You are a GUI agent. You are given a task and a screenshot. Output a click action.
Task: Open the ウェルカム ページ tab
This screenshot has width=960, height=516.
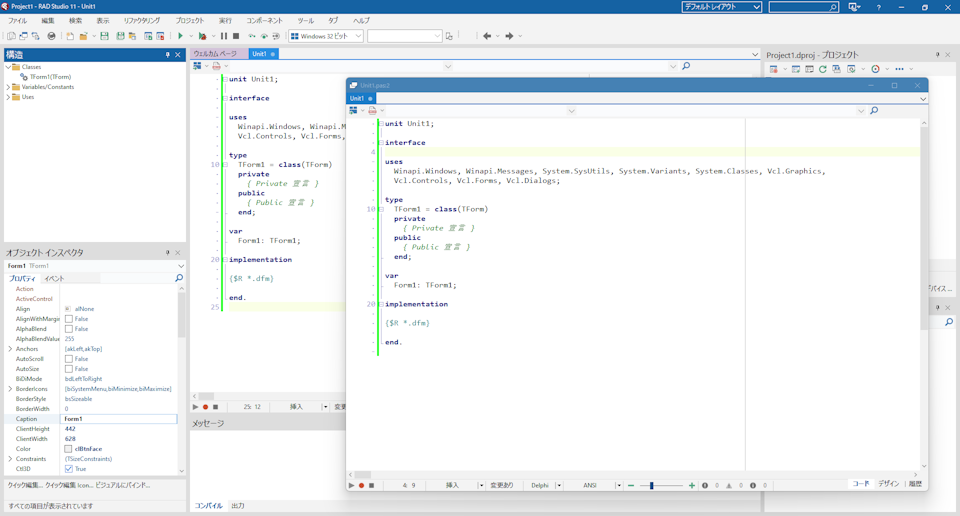tap(216, 54)
